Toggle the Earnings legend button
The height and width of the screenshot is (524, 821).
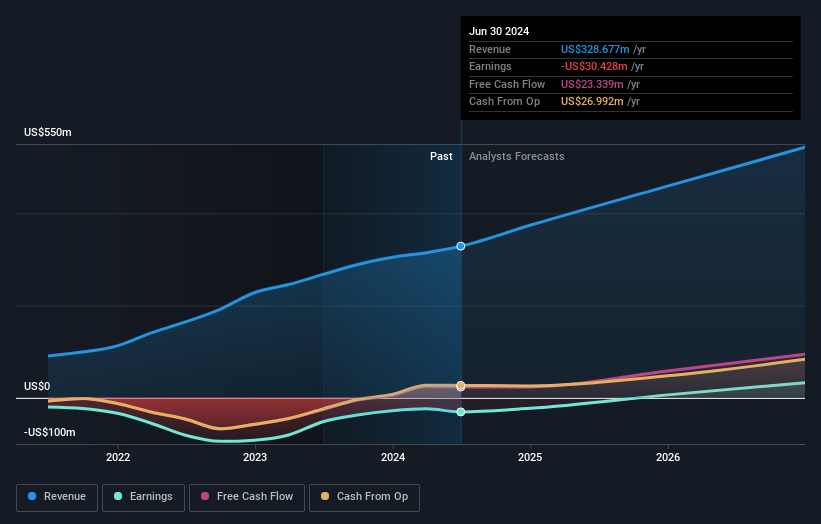[143, 497]
